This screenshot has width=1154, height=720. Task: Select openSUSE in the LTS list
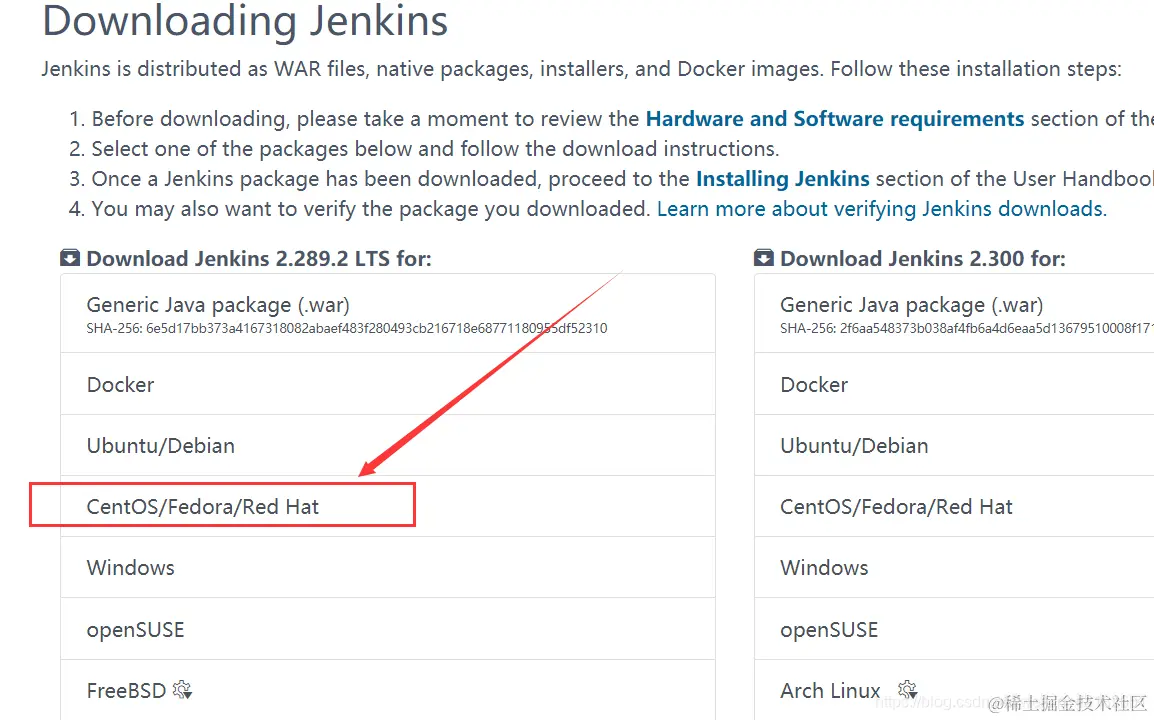point(388,629)
